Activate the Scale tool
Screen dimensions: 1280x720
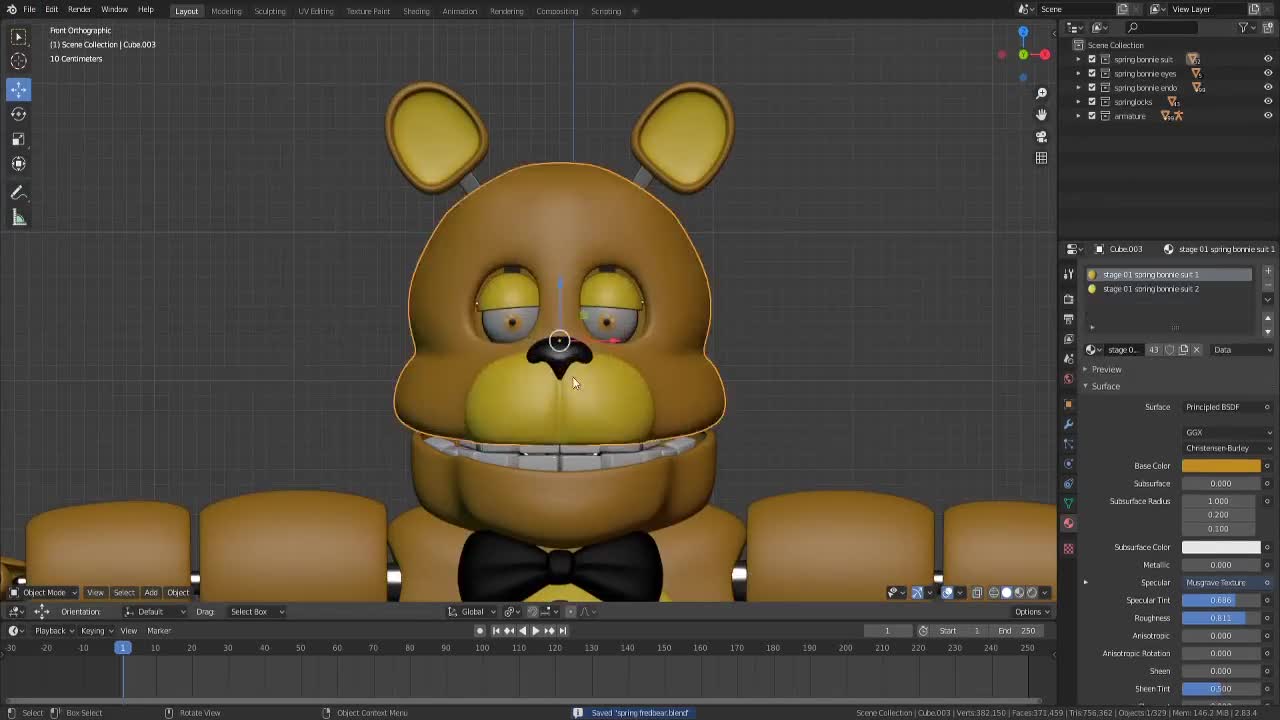(x=18, y=139)
